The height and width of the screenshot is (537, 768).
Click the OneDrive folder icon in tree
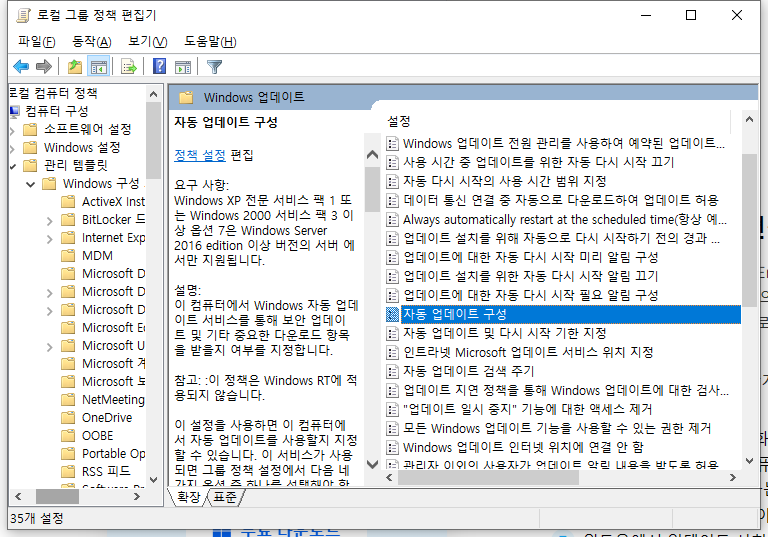click(68, 417)
